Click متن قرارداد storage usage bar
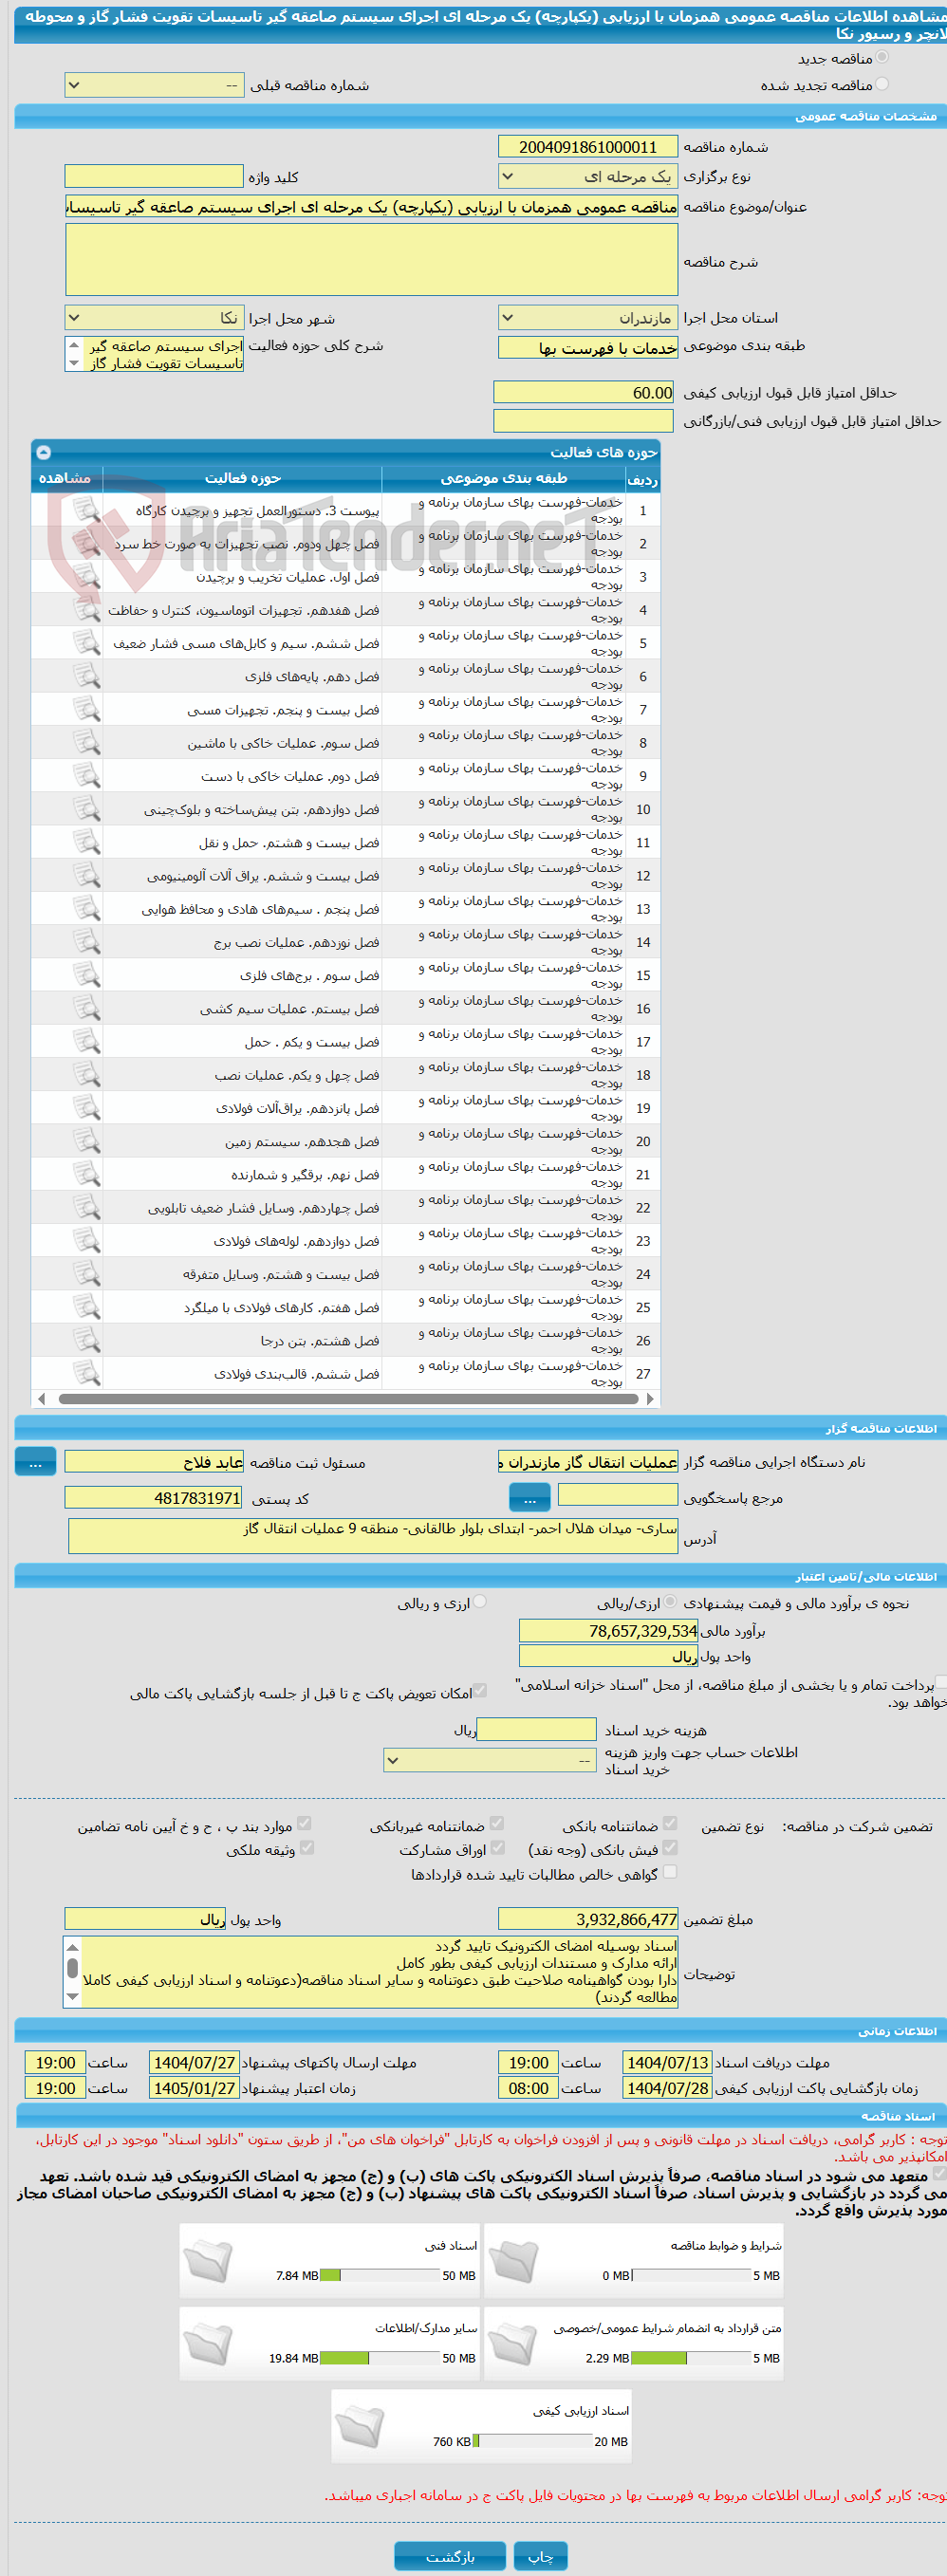Viewport: 947px width, 2576px height. click(691, 2358)
